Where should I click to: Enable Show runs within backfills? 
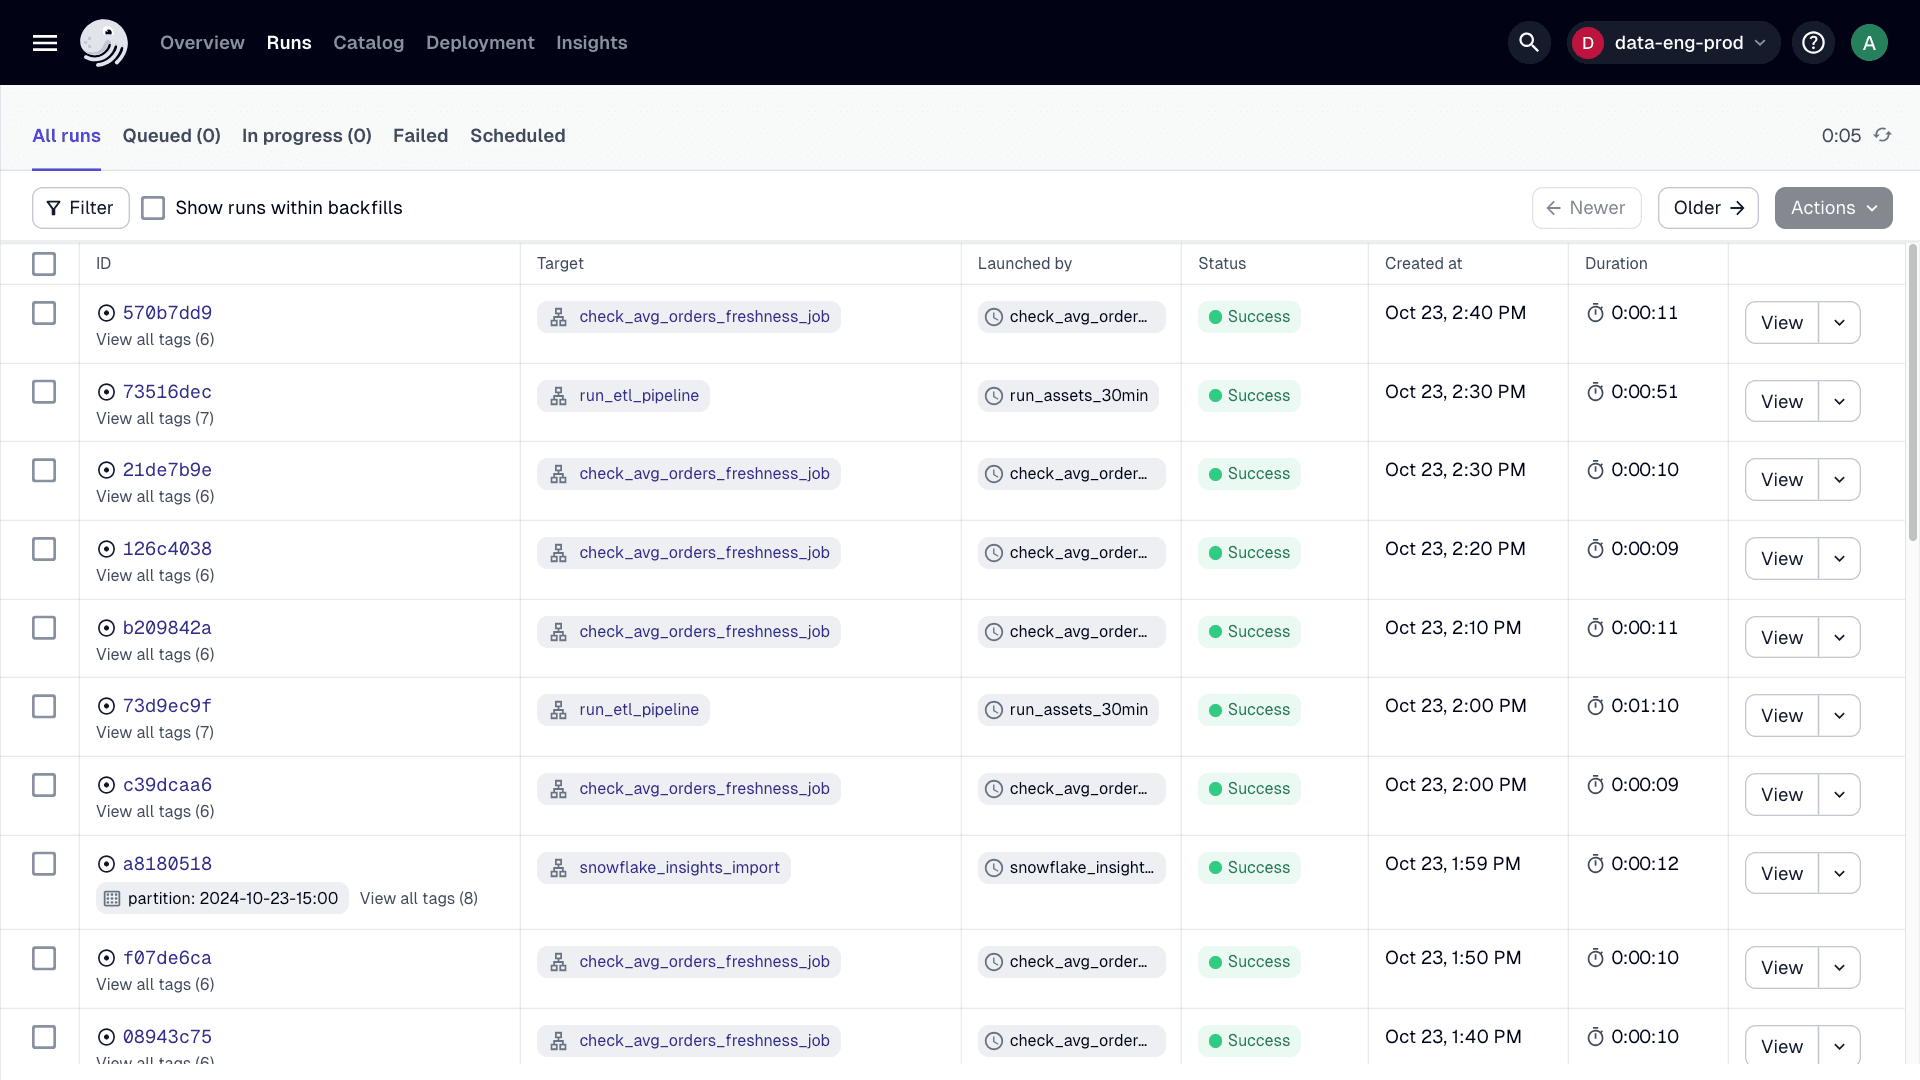click(152, 207)
